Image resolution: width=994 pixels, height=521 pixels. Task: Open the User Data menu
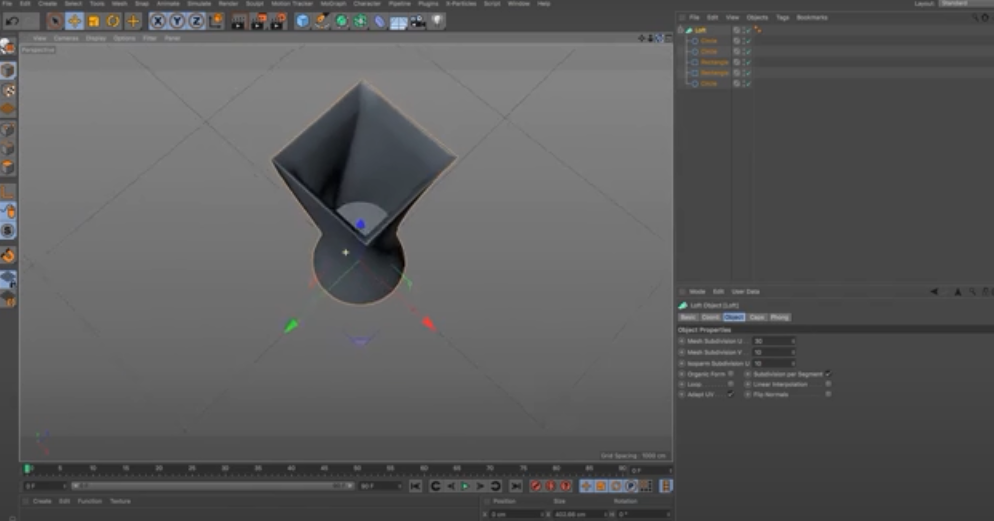pos(746,292)
